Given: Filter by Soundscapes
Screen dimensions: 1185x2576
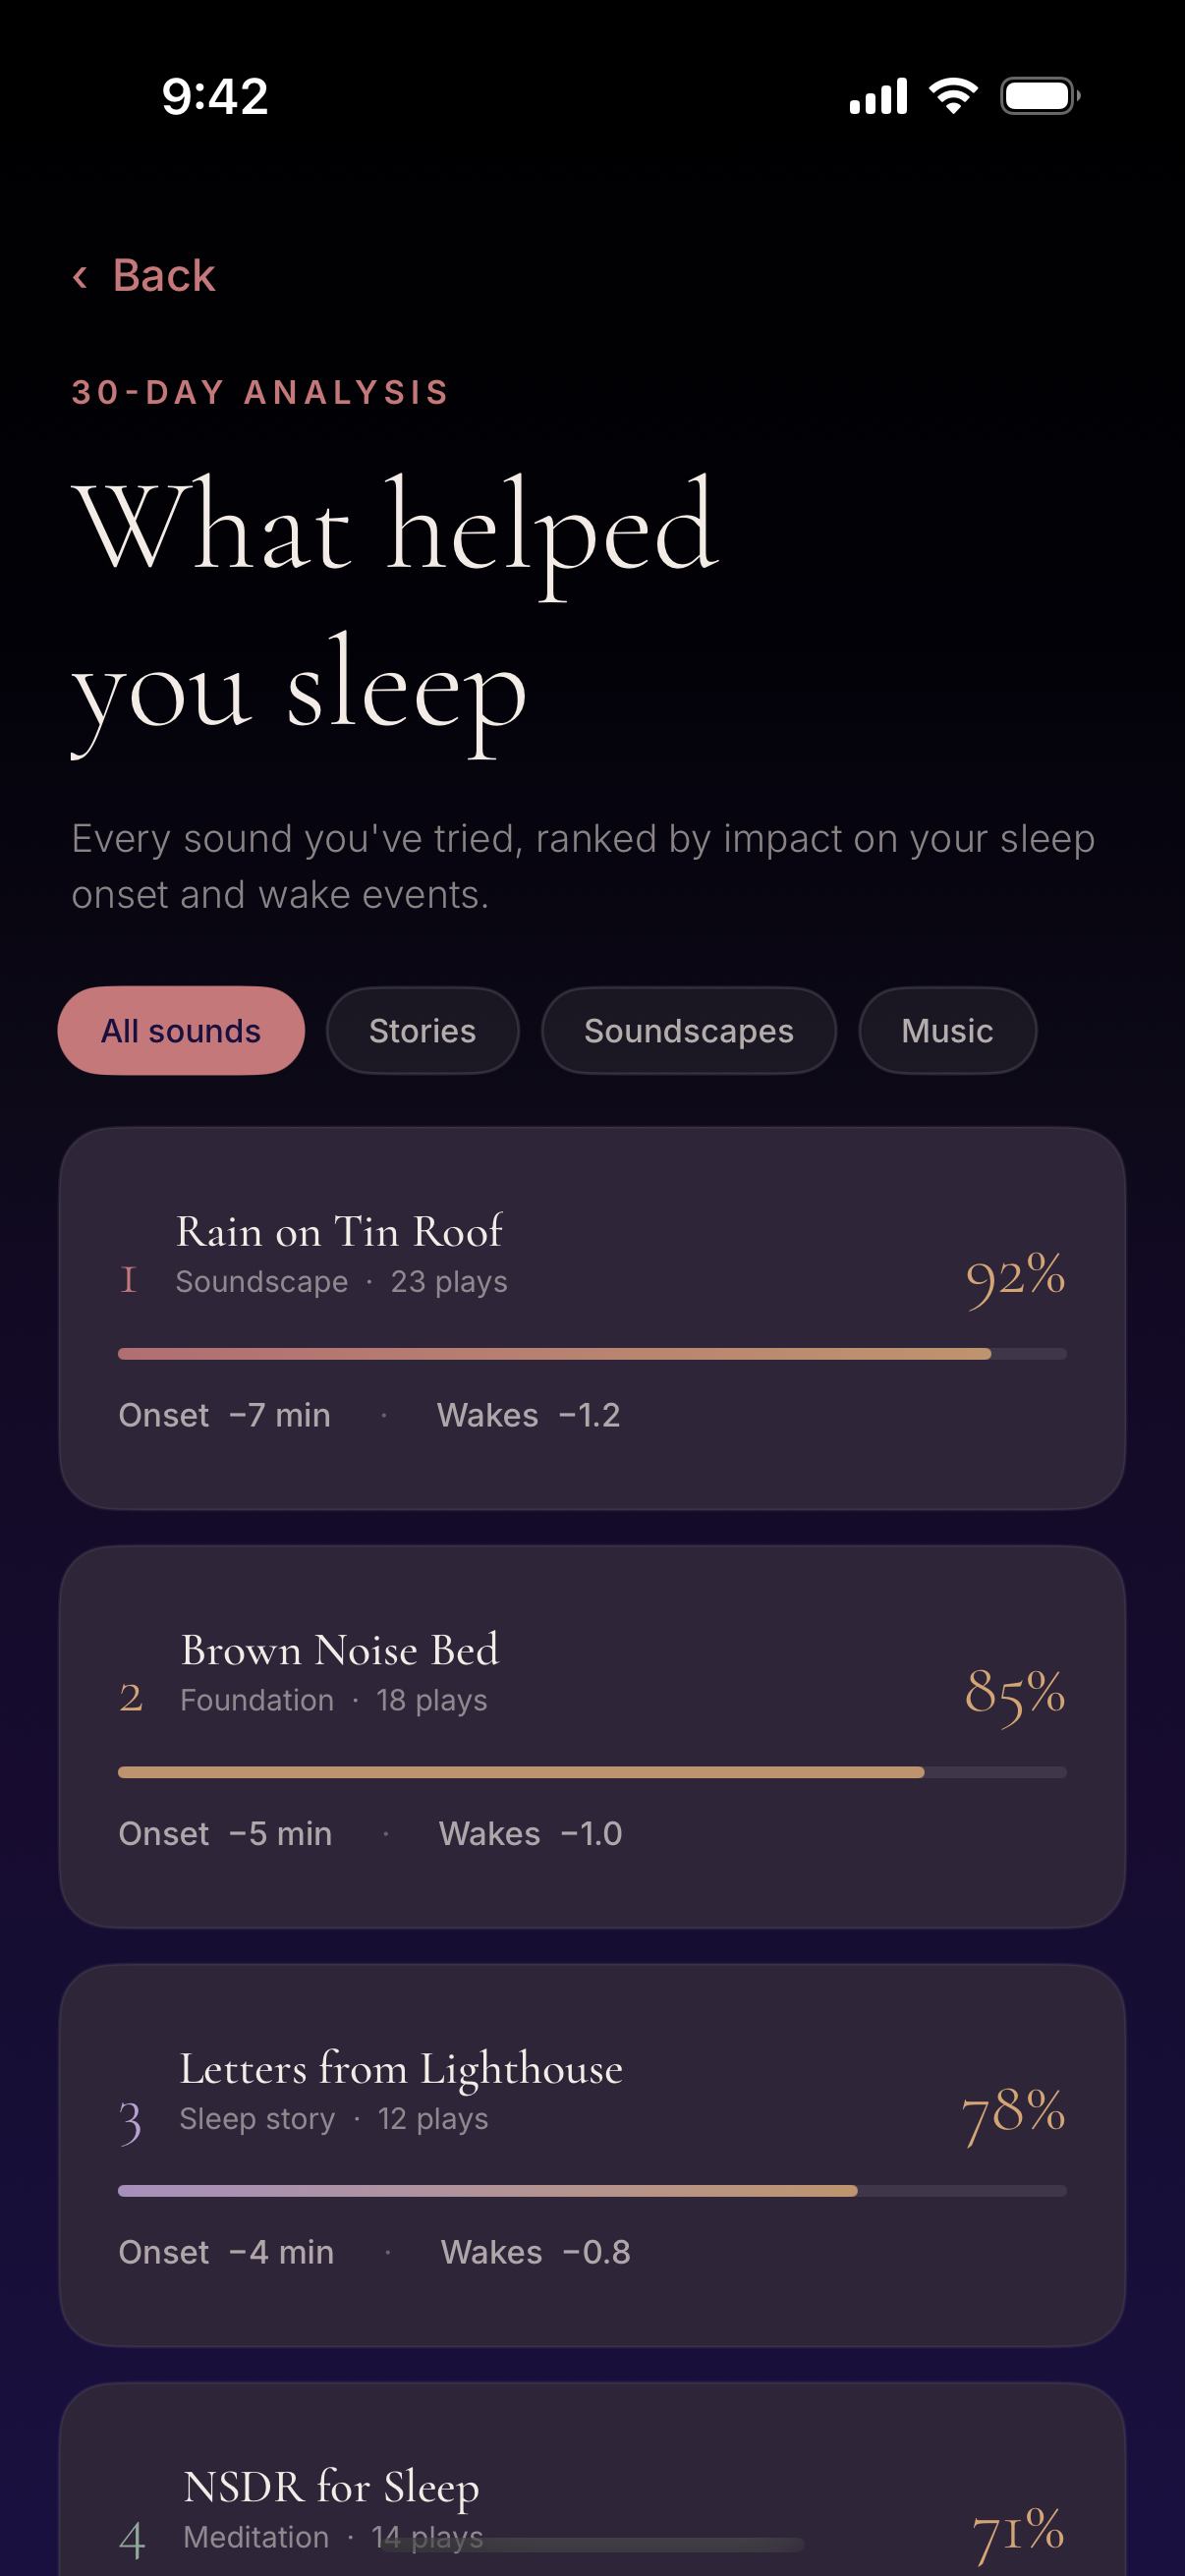Looking at the screenshot, I should 688,1031.
